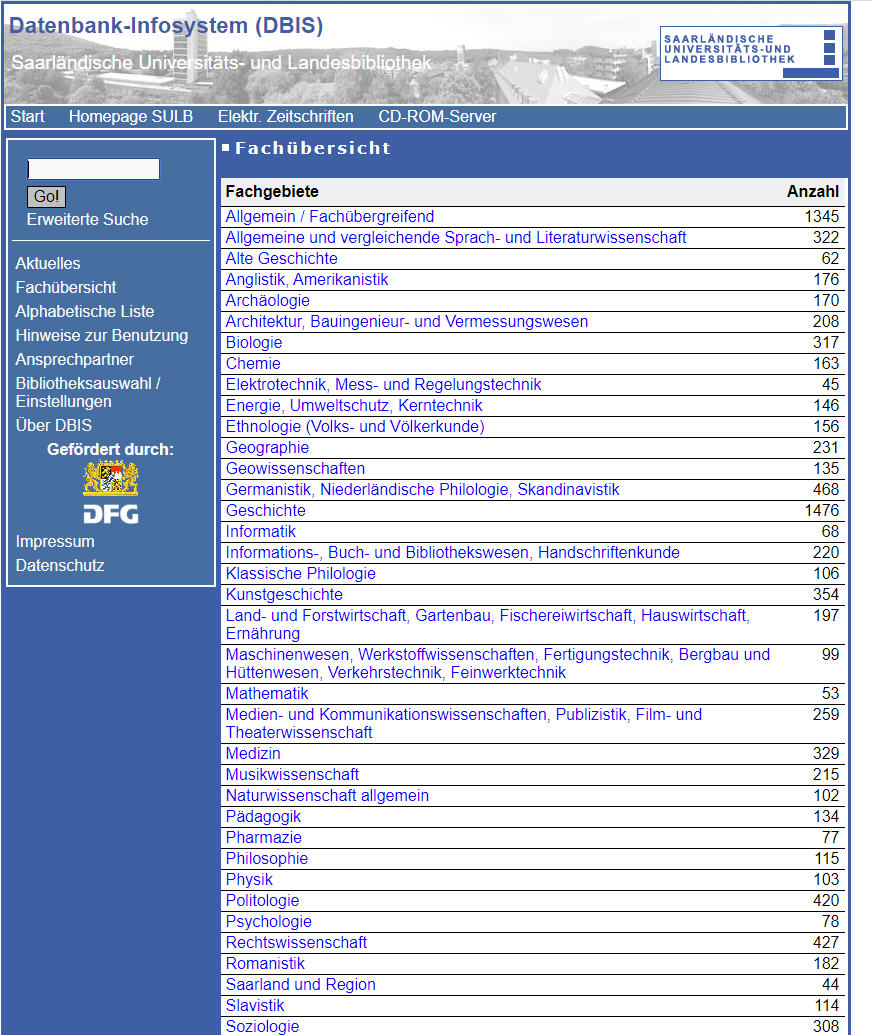Click the Hinweise zur Benutzung link
Image resolution: width=872 pixels, height=1035 pixels.
click(102, 335)
